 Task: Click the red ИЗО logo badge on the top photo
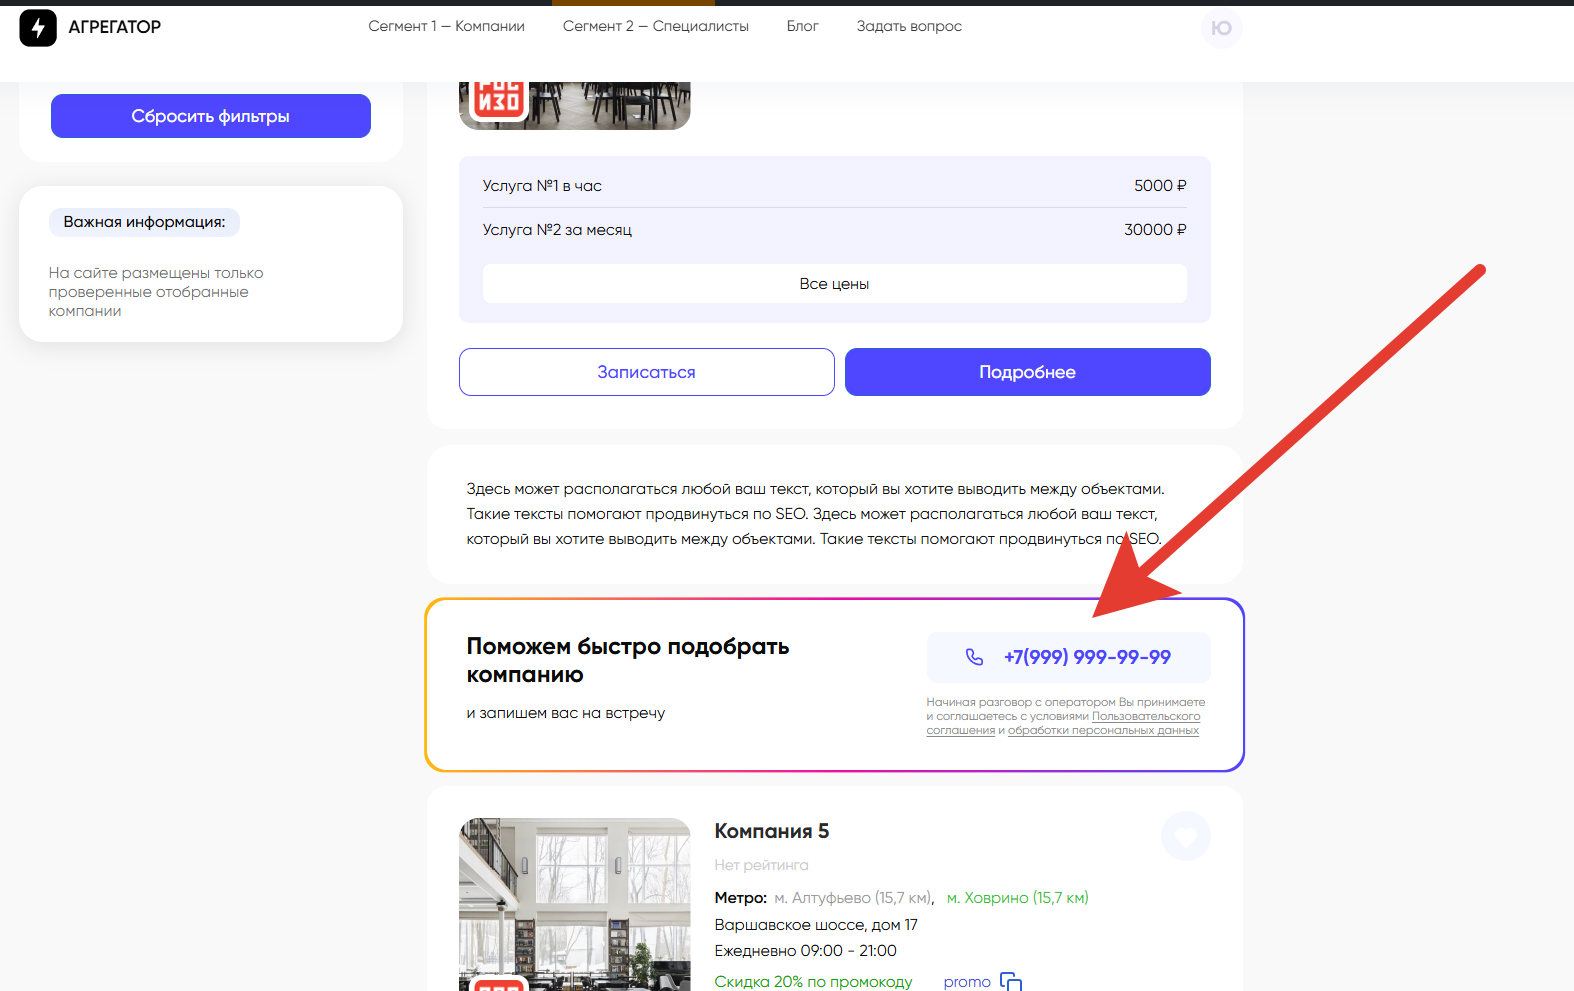498,100
